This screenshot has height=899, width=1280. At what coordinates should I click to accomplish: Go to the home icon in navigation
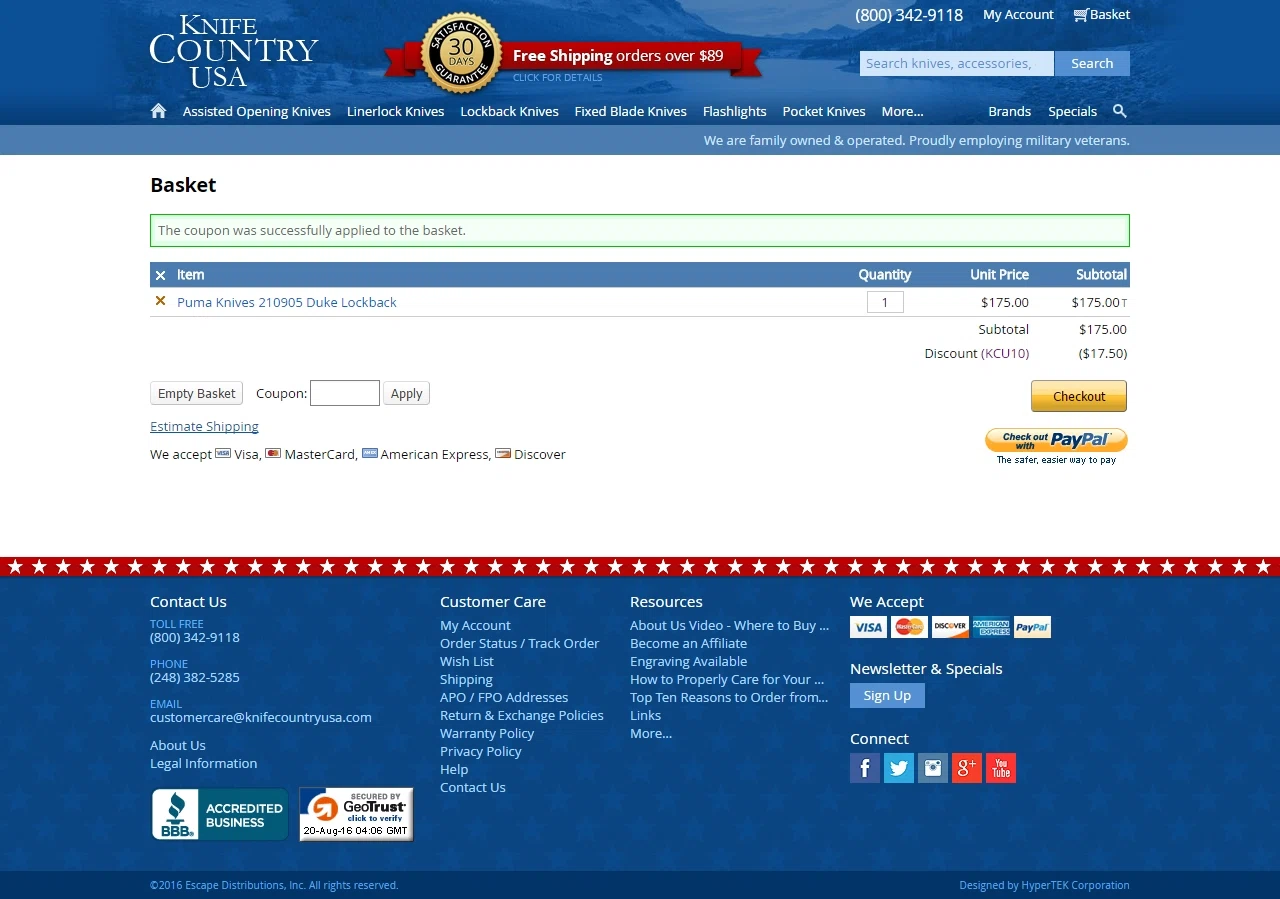click(x=158, y=111)
